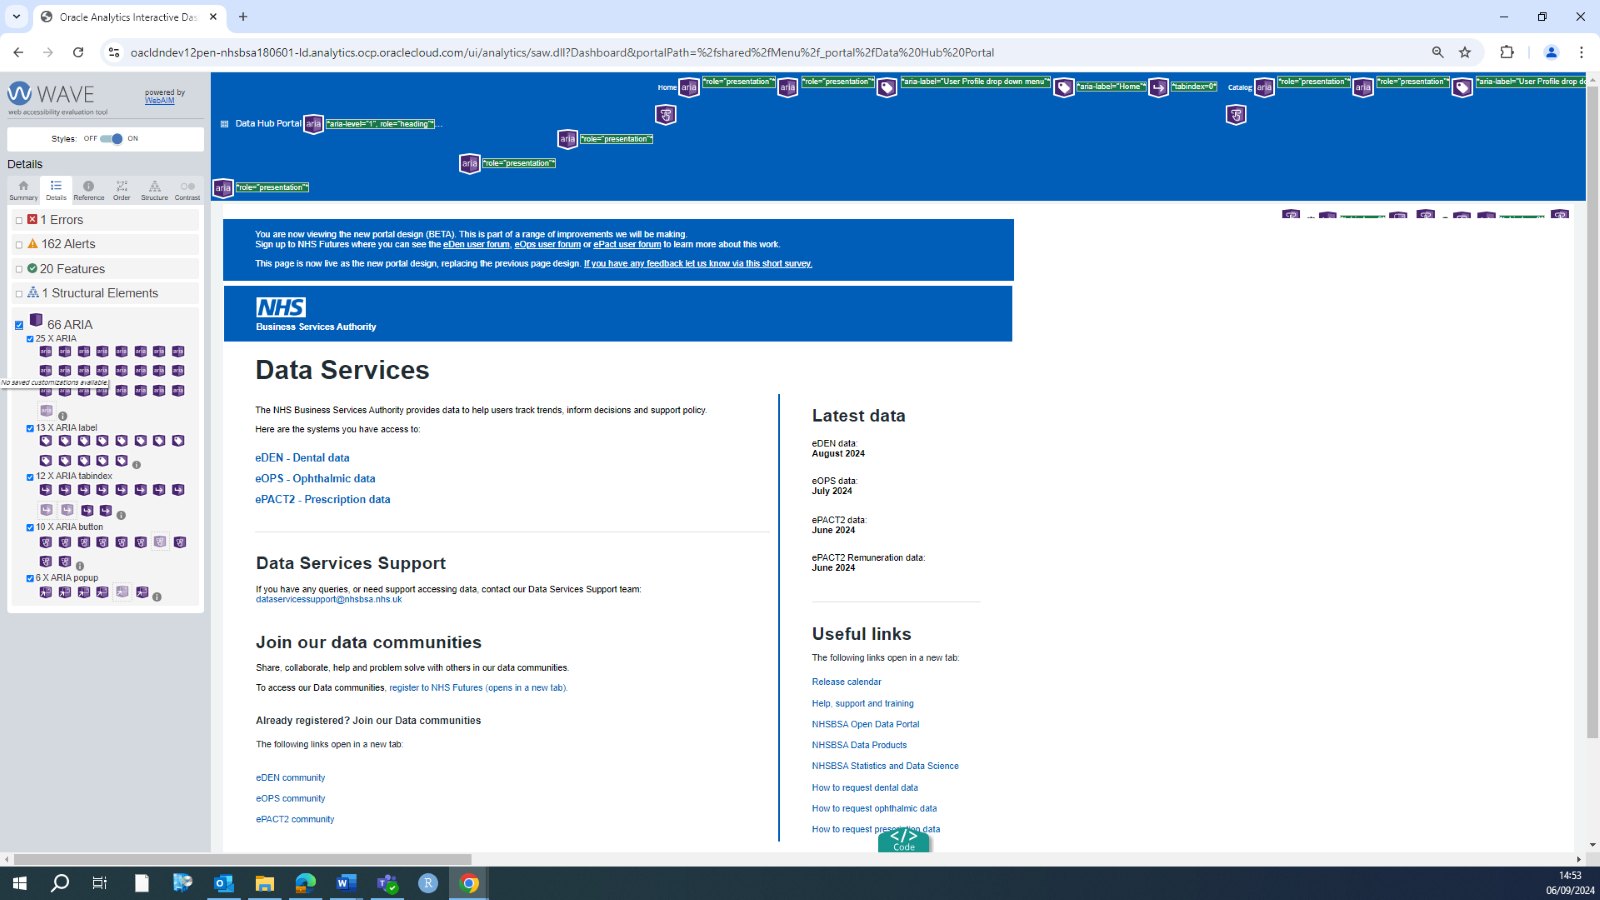
Task: Click info icon after the ARIA tabindex icons
Action: (121, 515)
